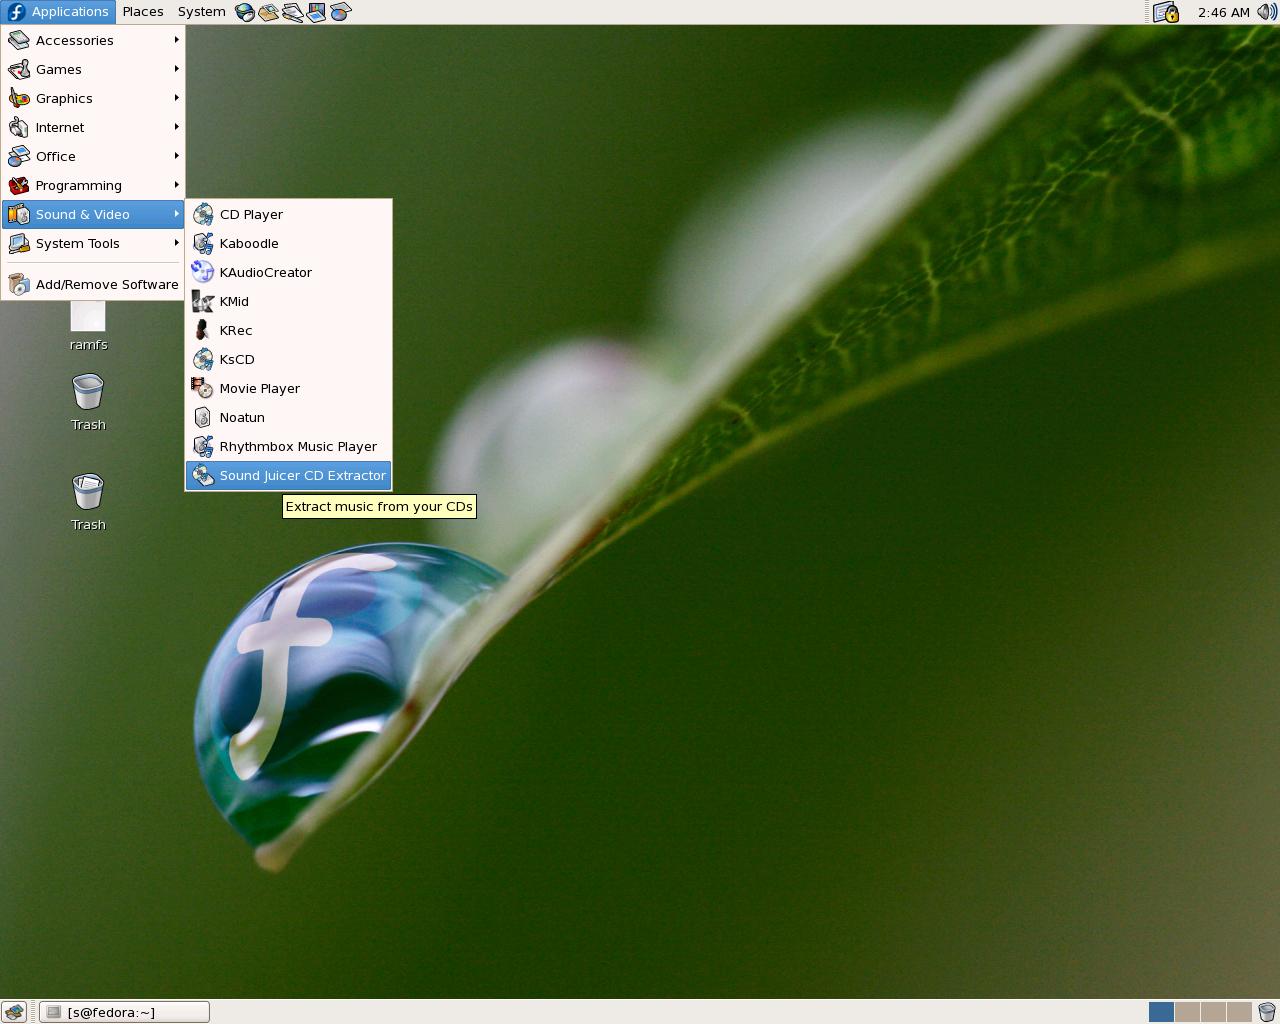
Task: Open the Trash applet in bottom panel
Action: click(1266, 1012)
